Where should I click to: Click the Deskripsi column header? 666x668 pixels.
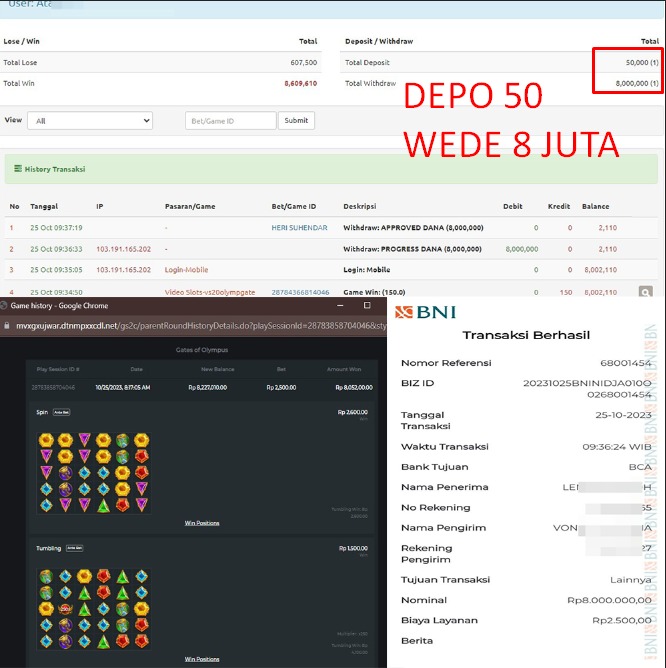pyautogui.click(x=360, y=206)
